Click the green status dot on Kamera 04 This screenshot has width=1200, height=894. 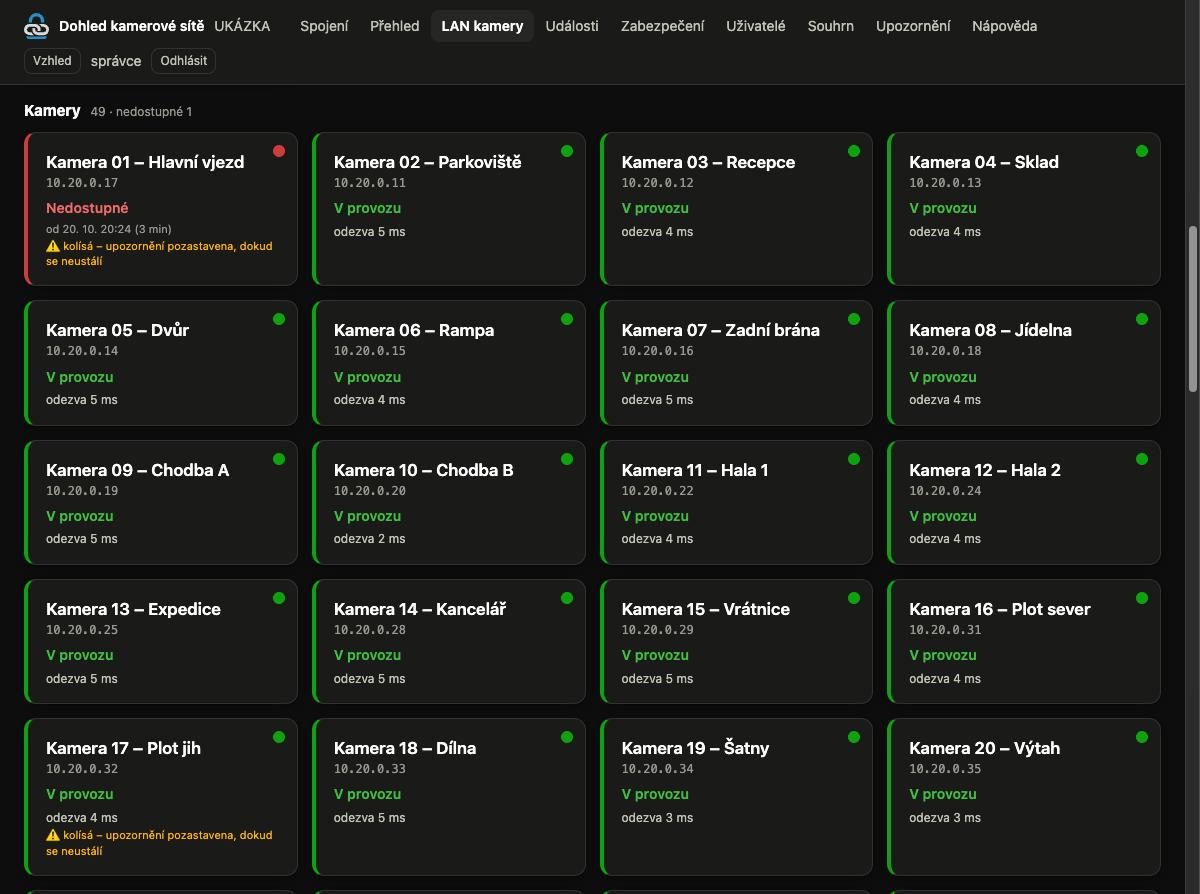coord(1142,151)
